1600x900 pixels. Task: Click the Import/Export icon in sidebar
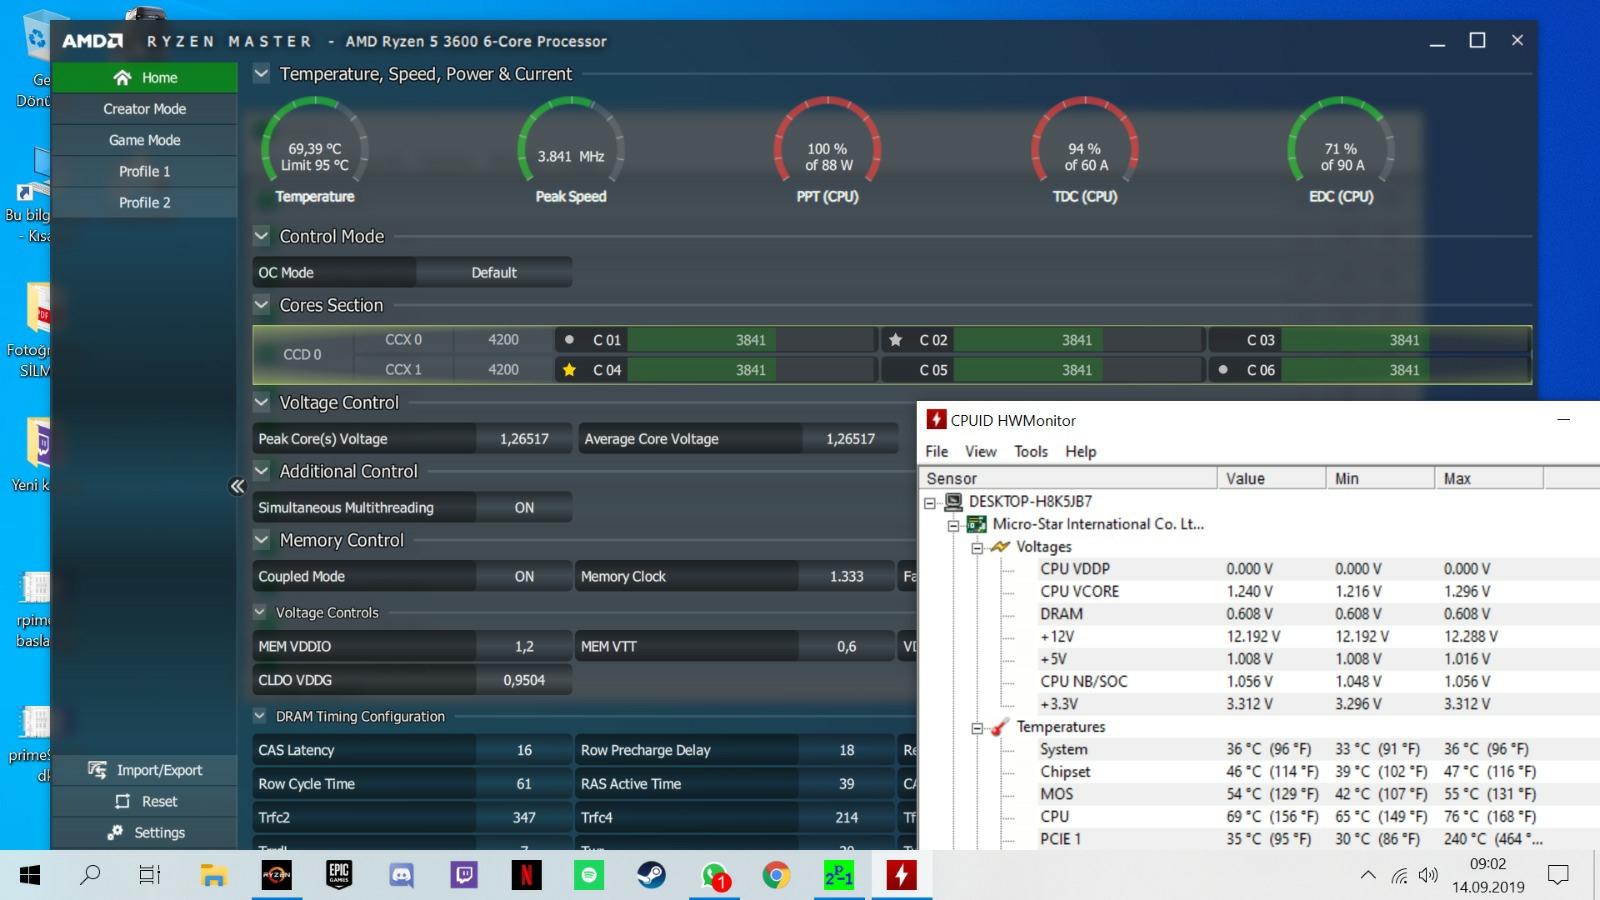click(97, 770)
